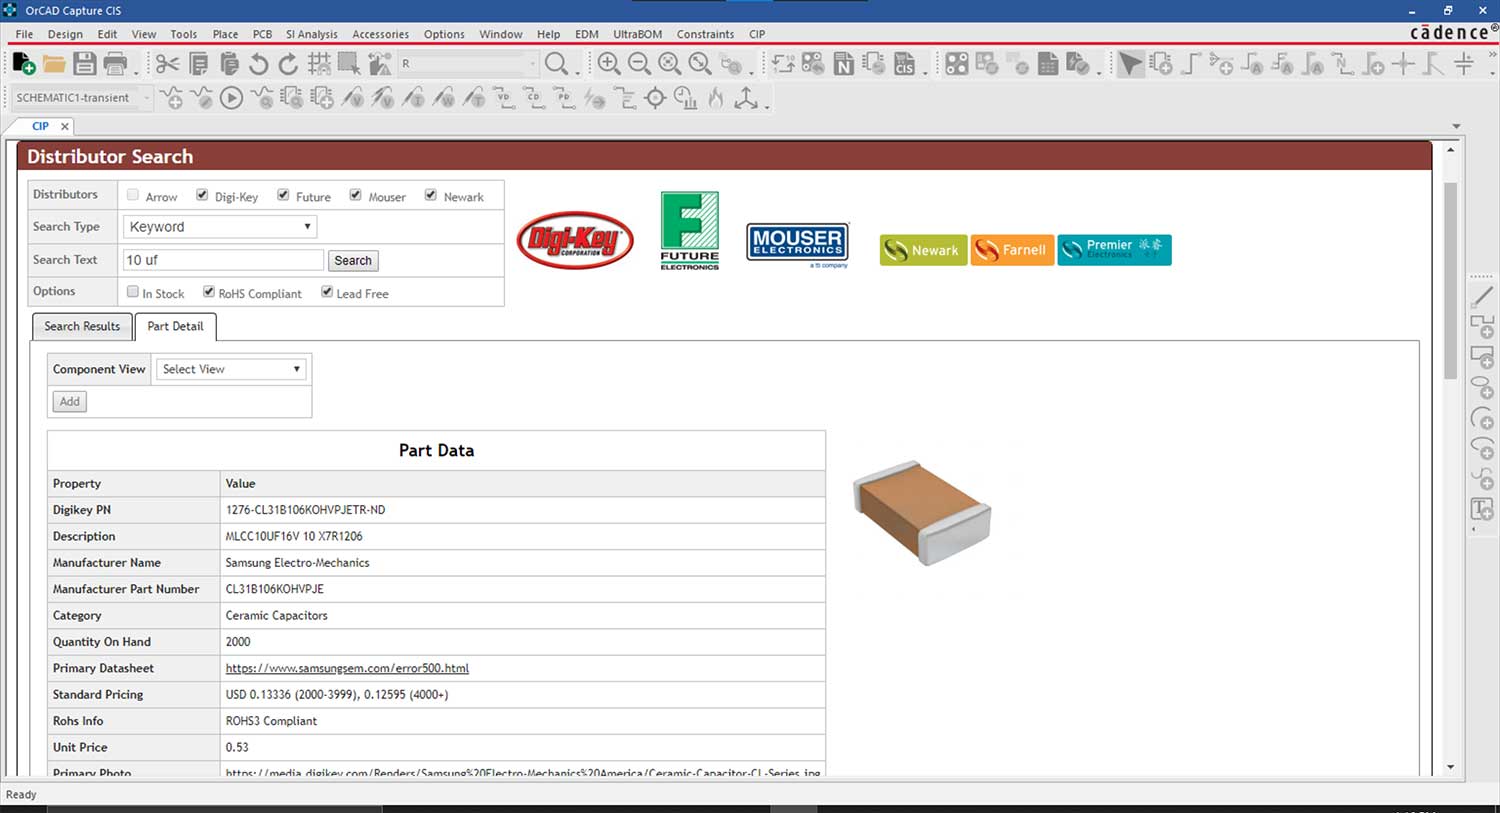
Task: Switch to the Search Results tab
Action: coord(82,327)
